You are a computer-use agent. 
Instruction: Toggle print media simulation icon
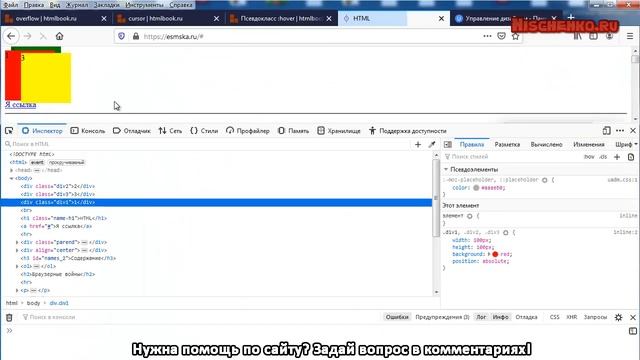pyautogui.click(x=631, y=157)
